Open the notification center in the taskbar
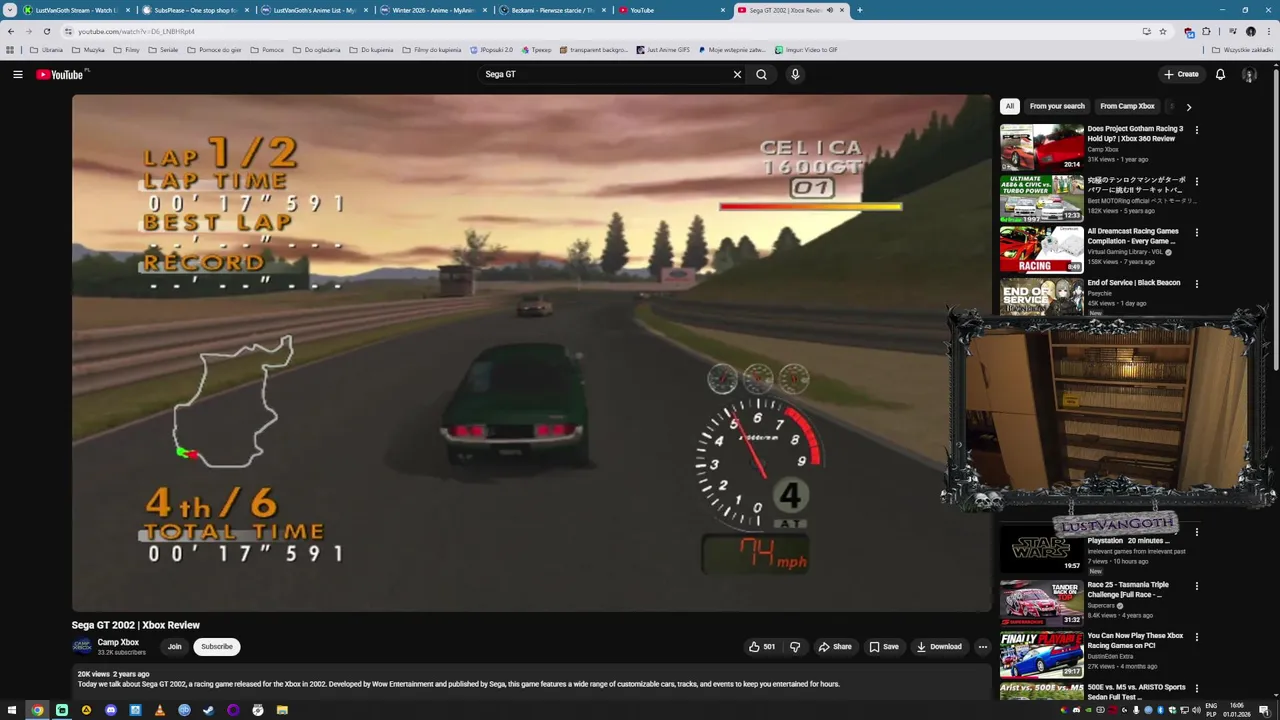This screenshot has width=1280, height=720. pyautogui.click(x=1264, y=710)
